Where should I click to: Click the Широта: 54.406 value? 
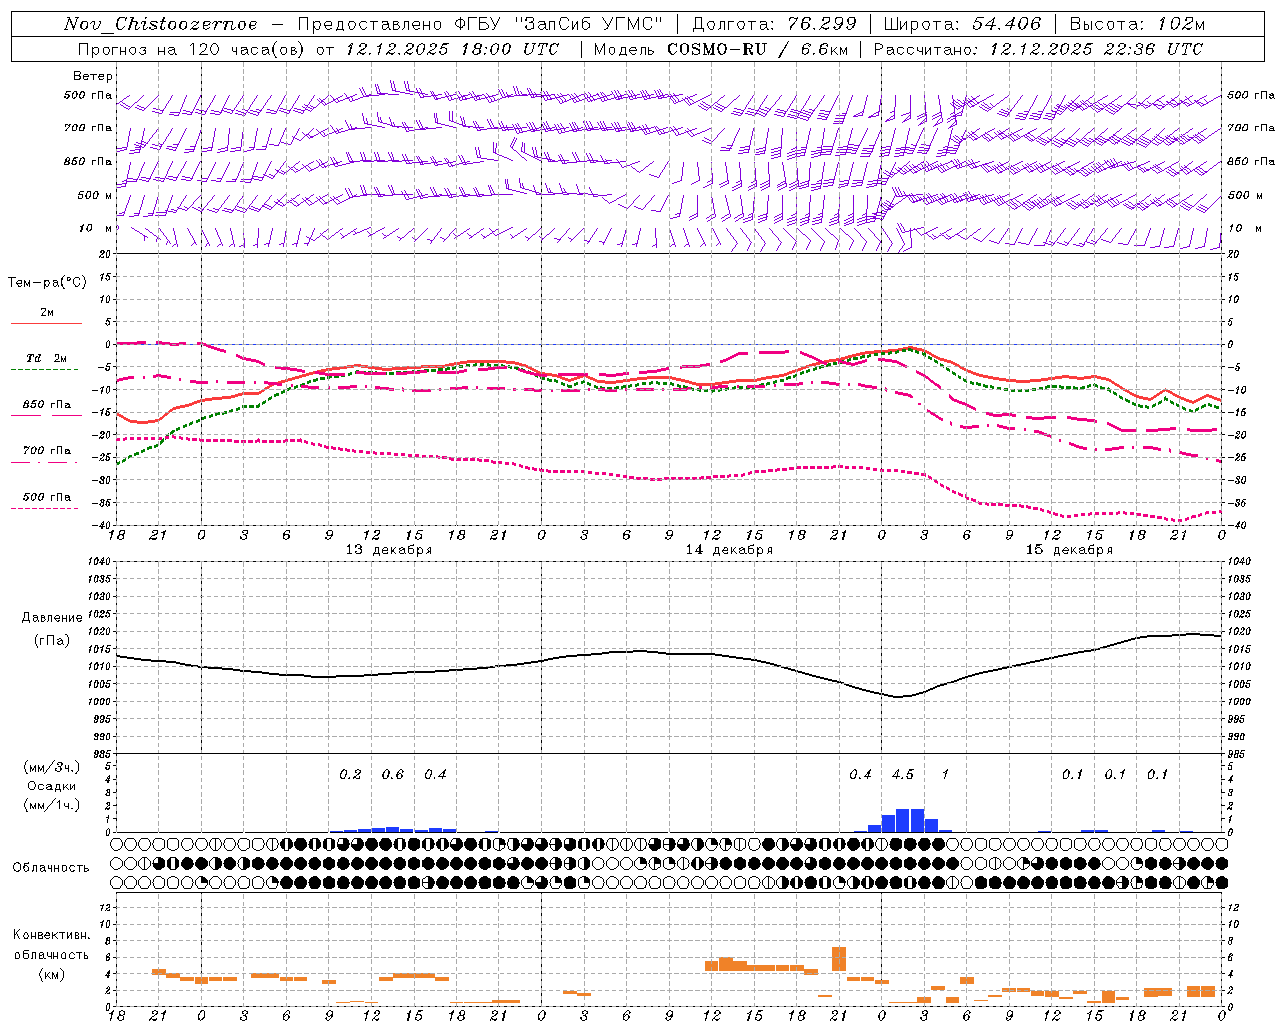coord(962,24)
